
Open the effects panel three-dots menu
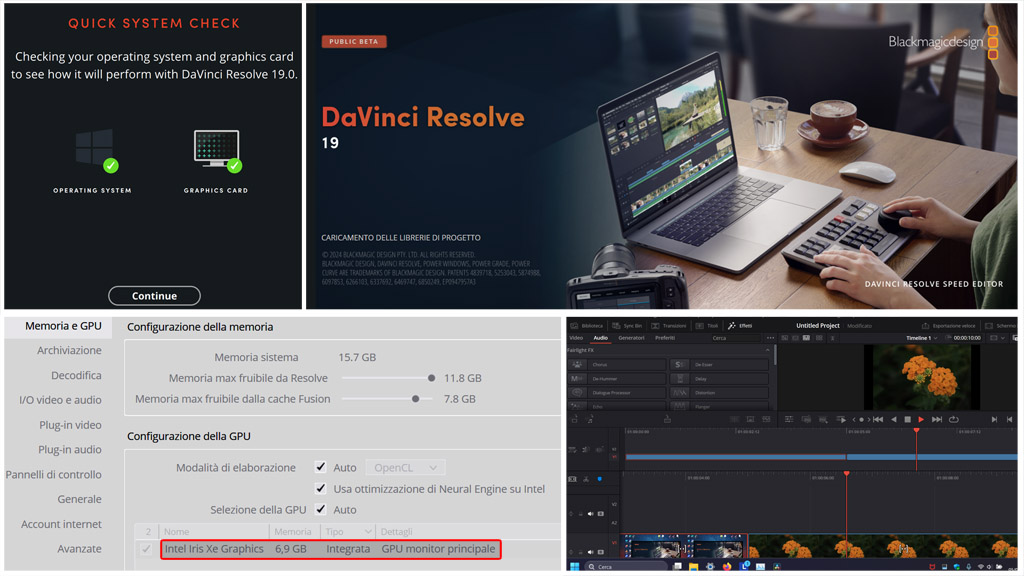771,338
